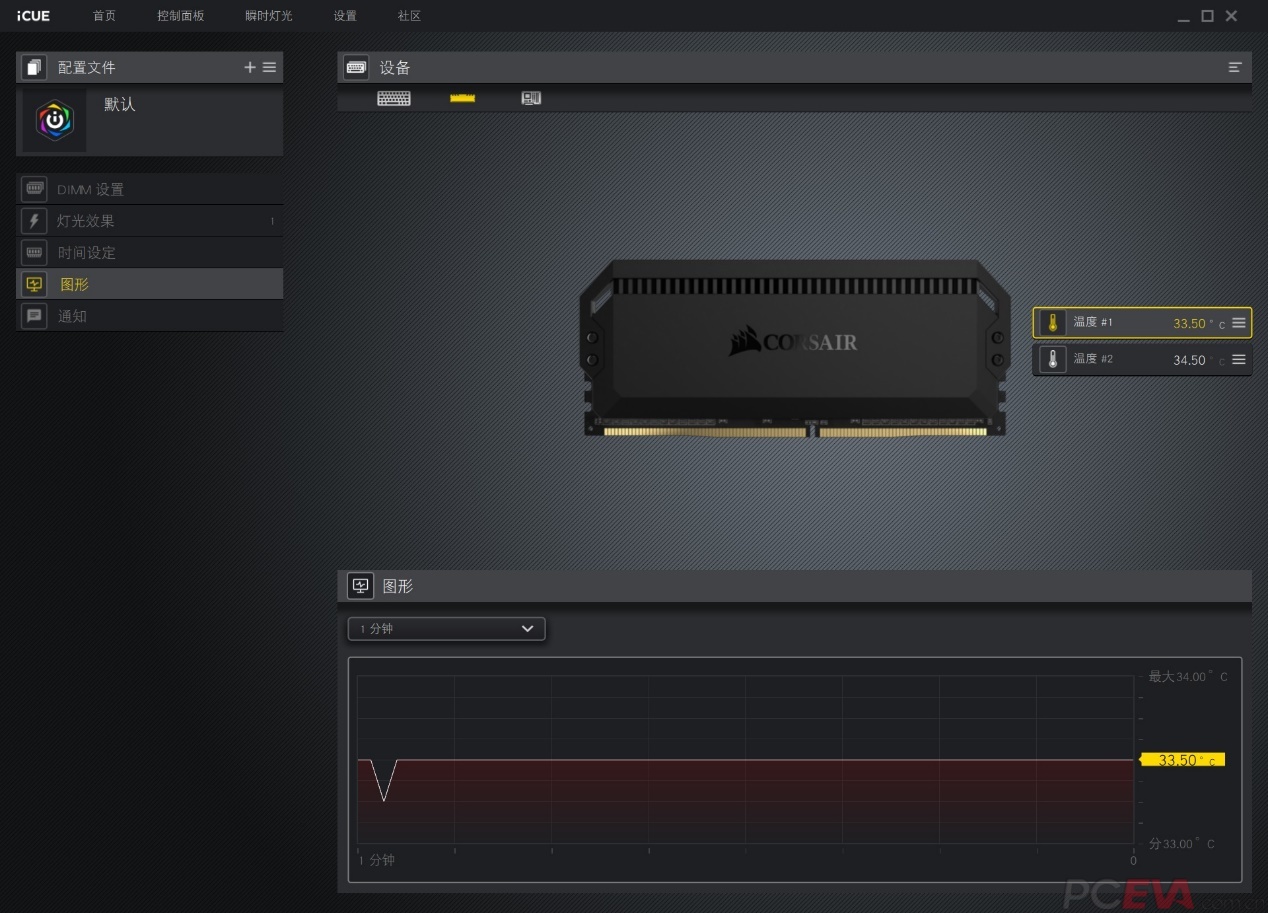The height and width of the screenshot is (913, 1268).
Task: Open the profile list menu next to plus
Action: [x=269, y=67]
